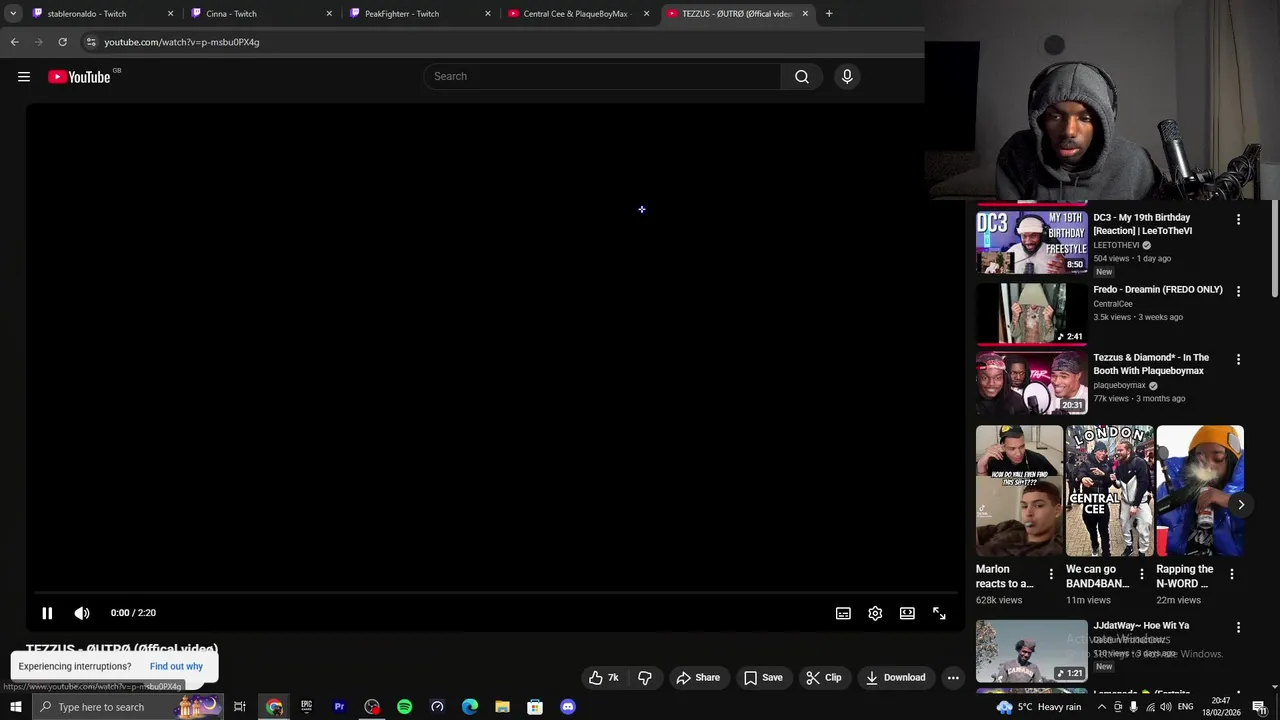The height and width of the screenshot is (720, 1280).
Task: Start voice search with the microphone icon
Action: (x=847, y=77)
